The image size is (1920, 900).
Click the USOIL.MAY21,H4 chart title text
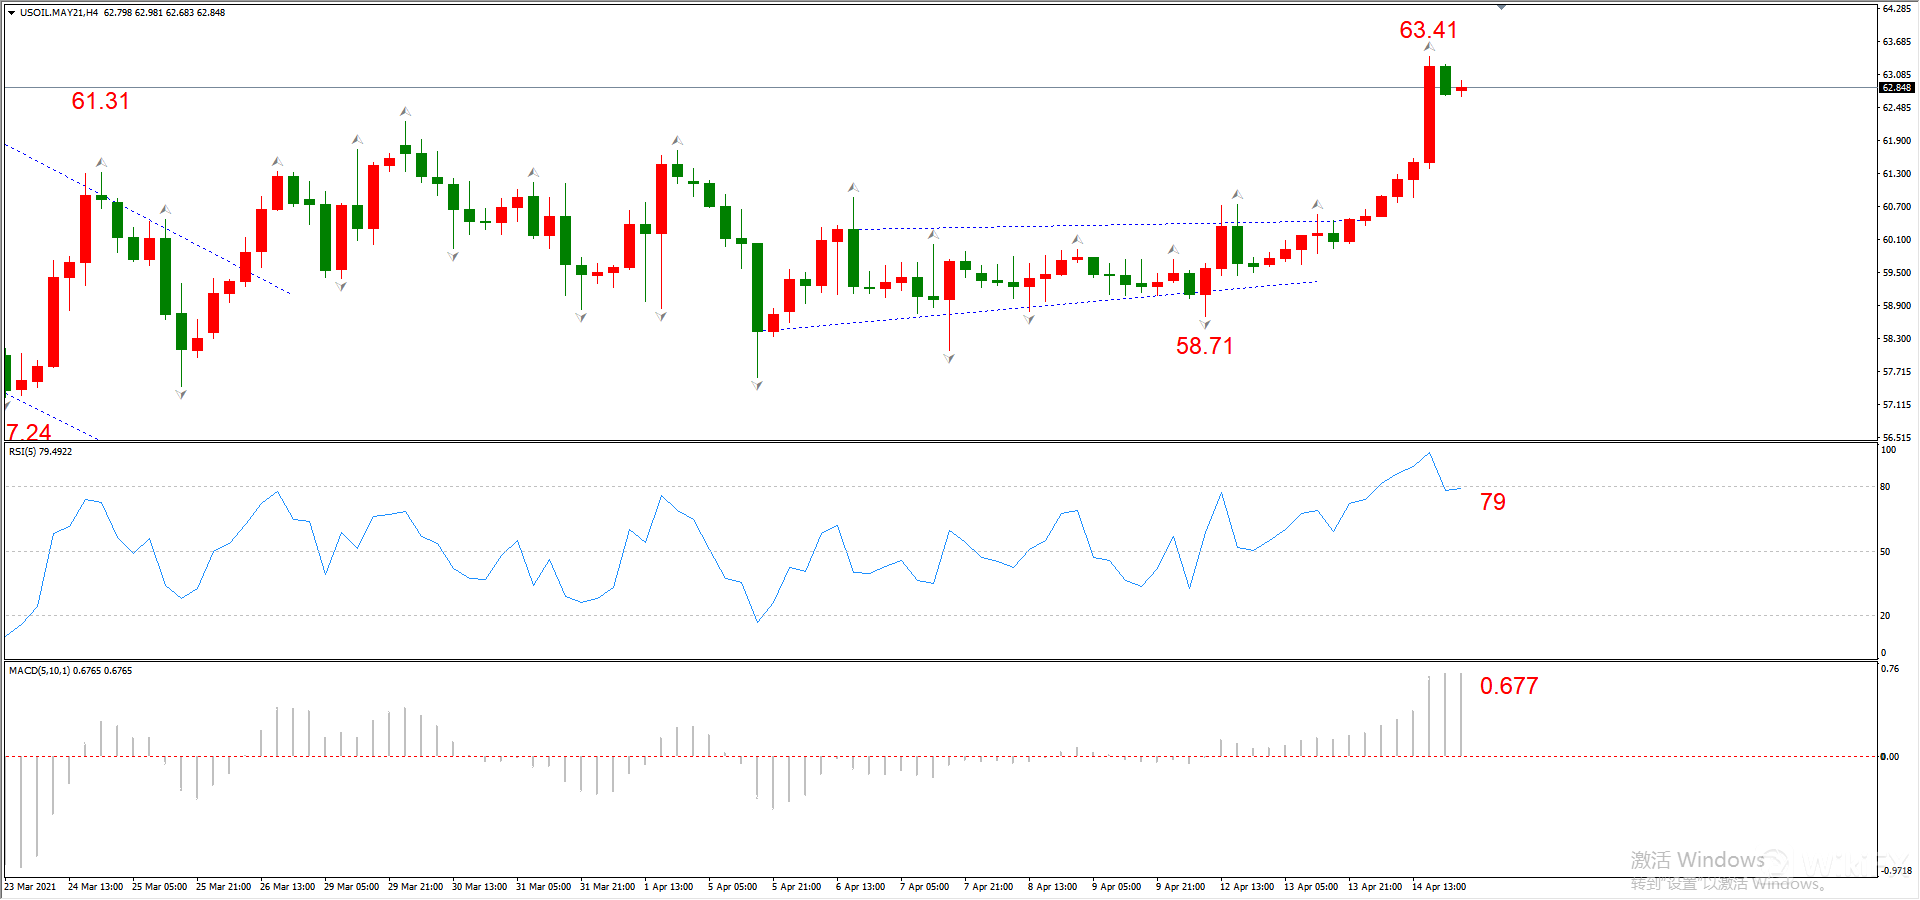click(x=58, y=13)
